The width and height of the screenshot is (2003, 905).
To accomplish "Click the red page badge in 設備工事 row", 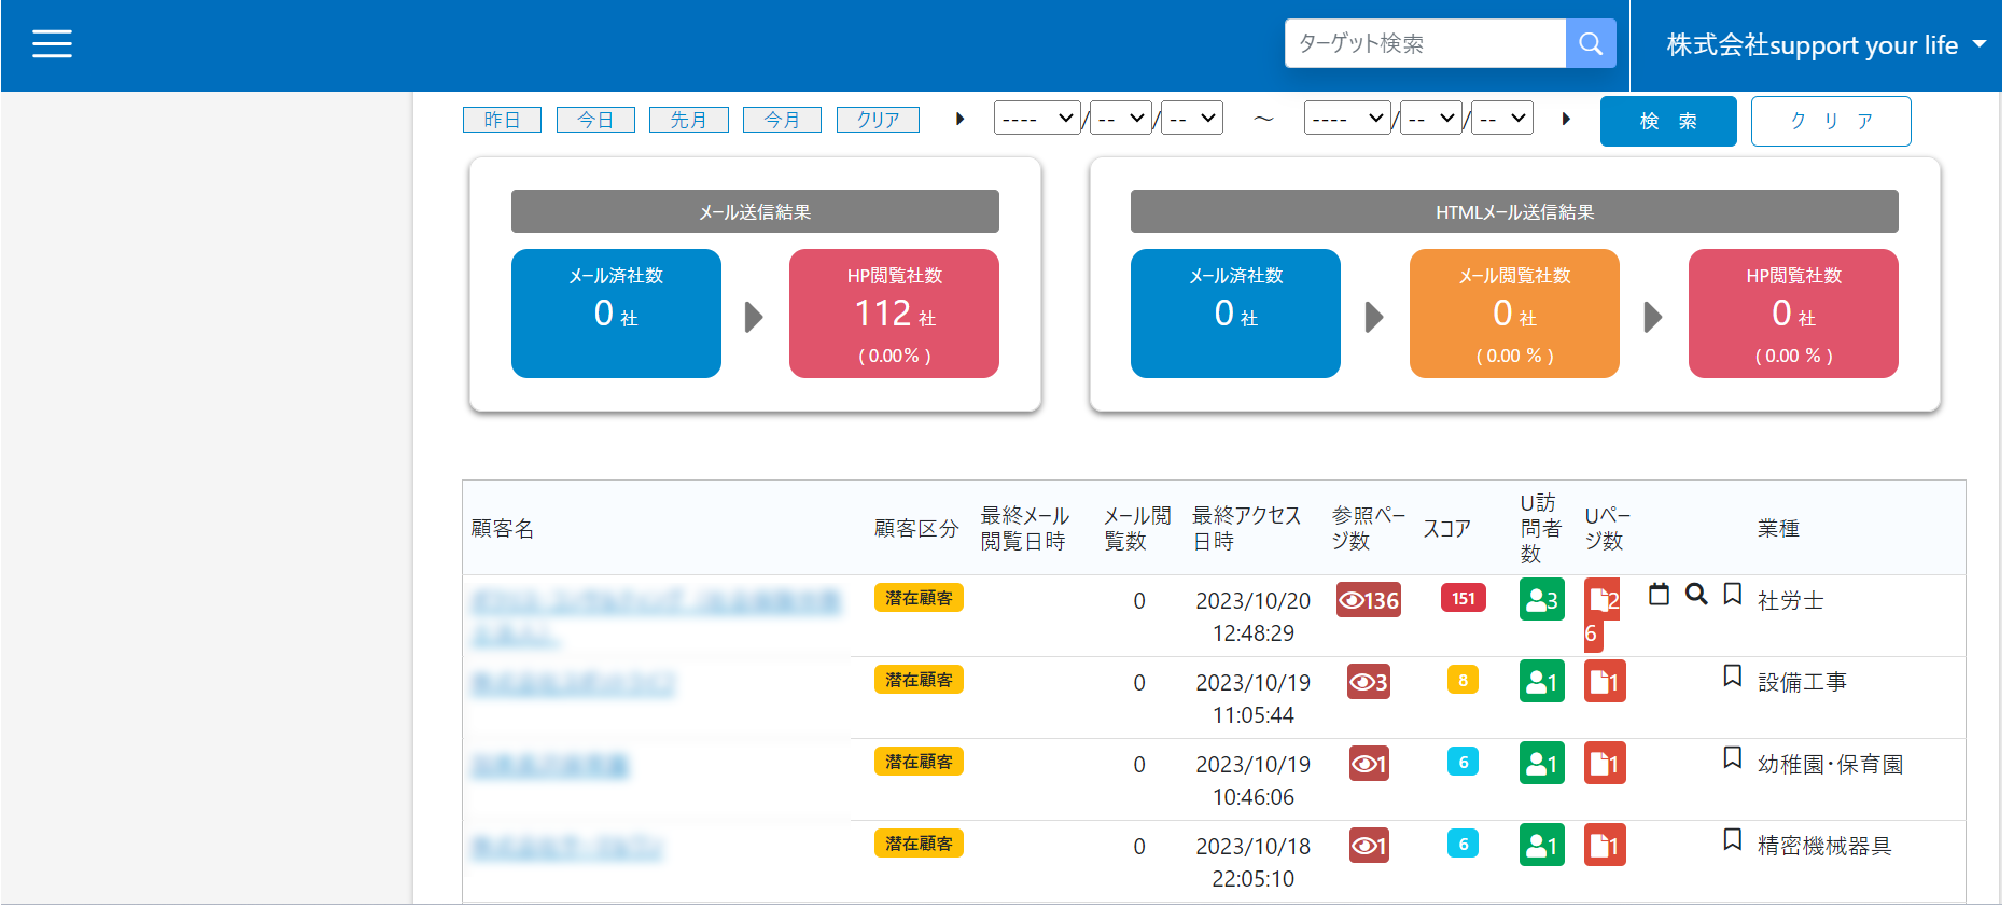I will click(1605, 682).
